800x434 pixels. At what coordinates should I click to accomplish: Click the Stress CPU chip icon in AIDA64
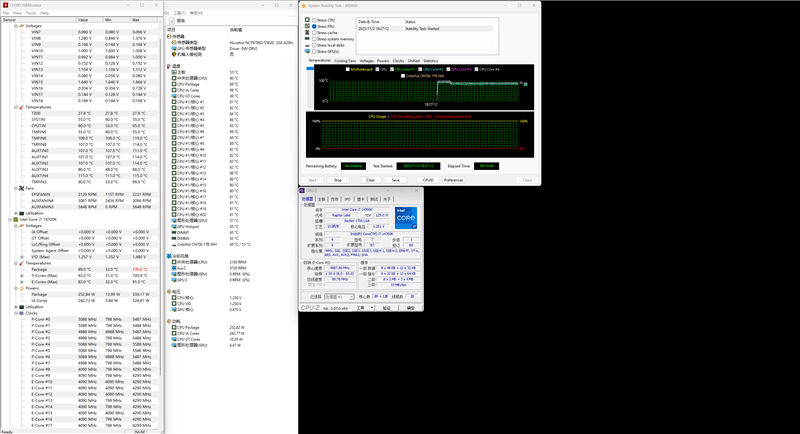(x=307, y=20)
